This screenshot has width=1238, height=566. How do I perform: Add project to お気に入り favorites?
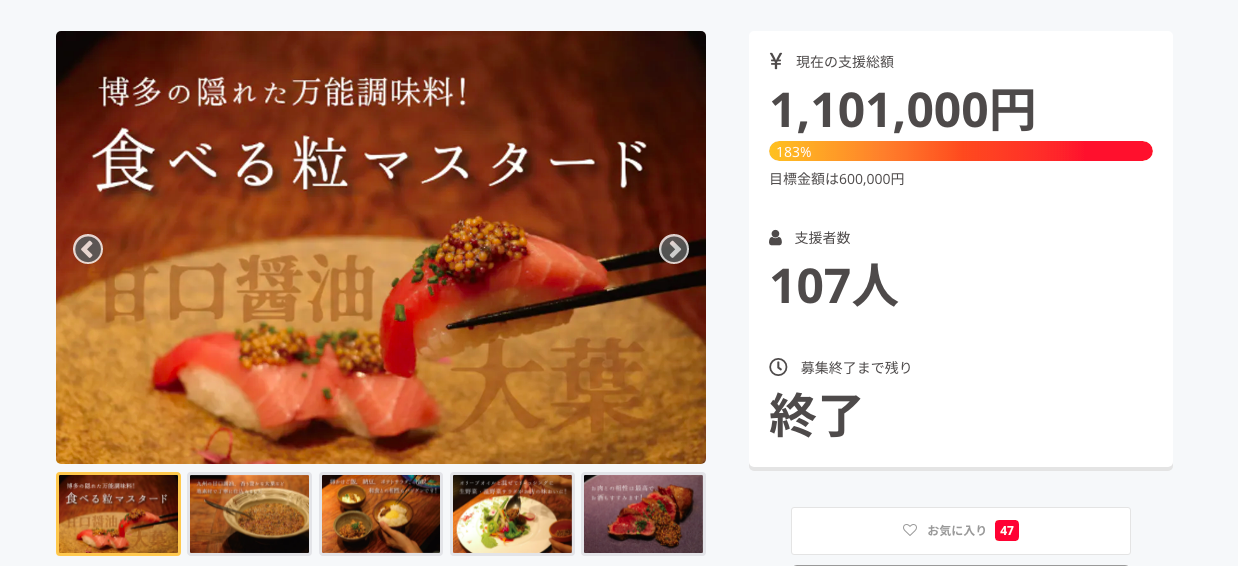click(x=961, y=531)
